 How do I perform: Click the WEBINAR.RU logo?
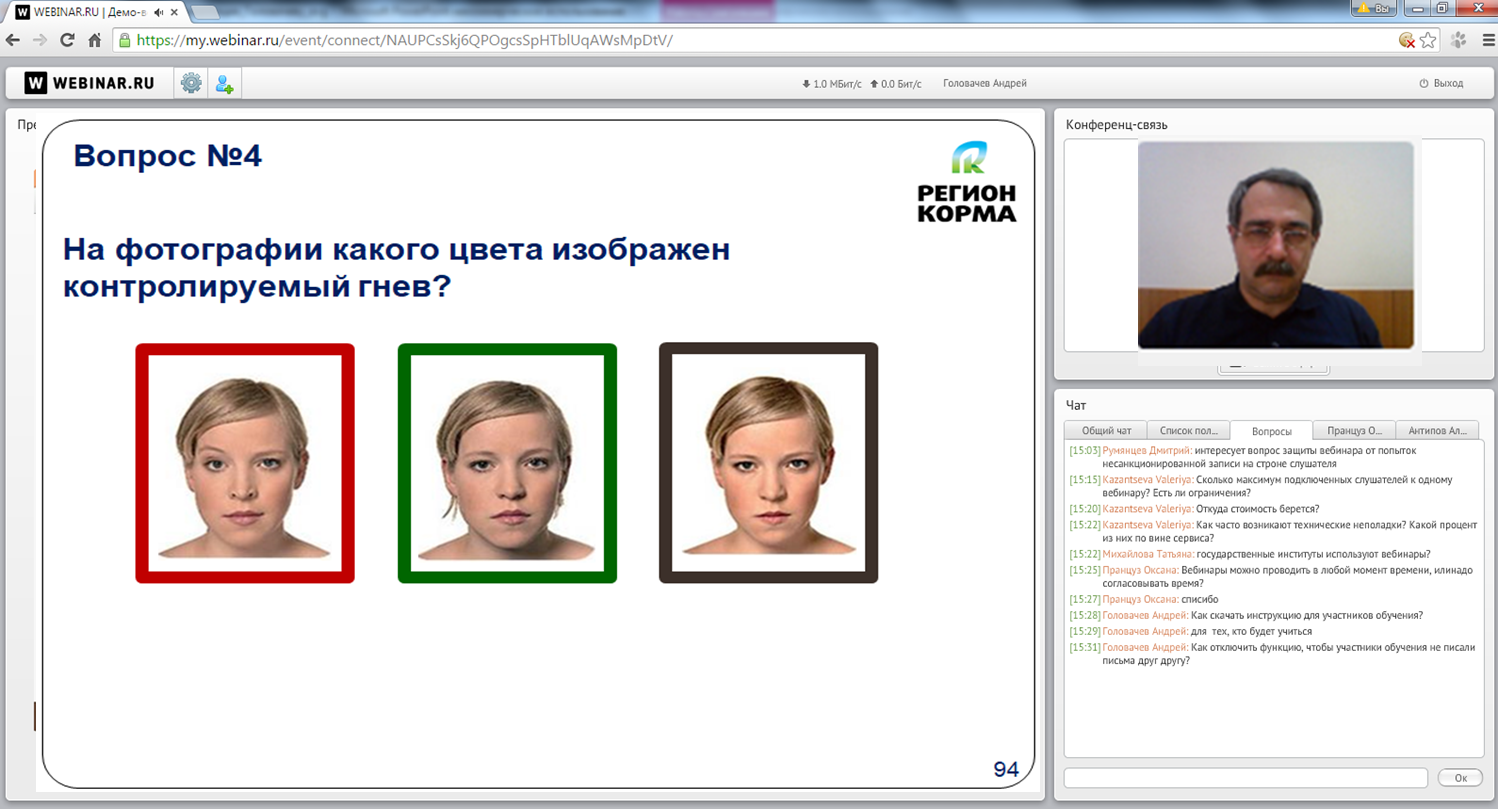(90, 83)
